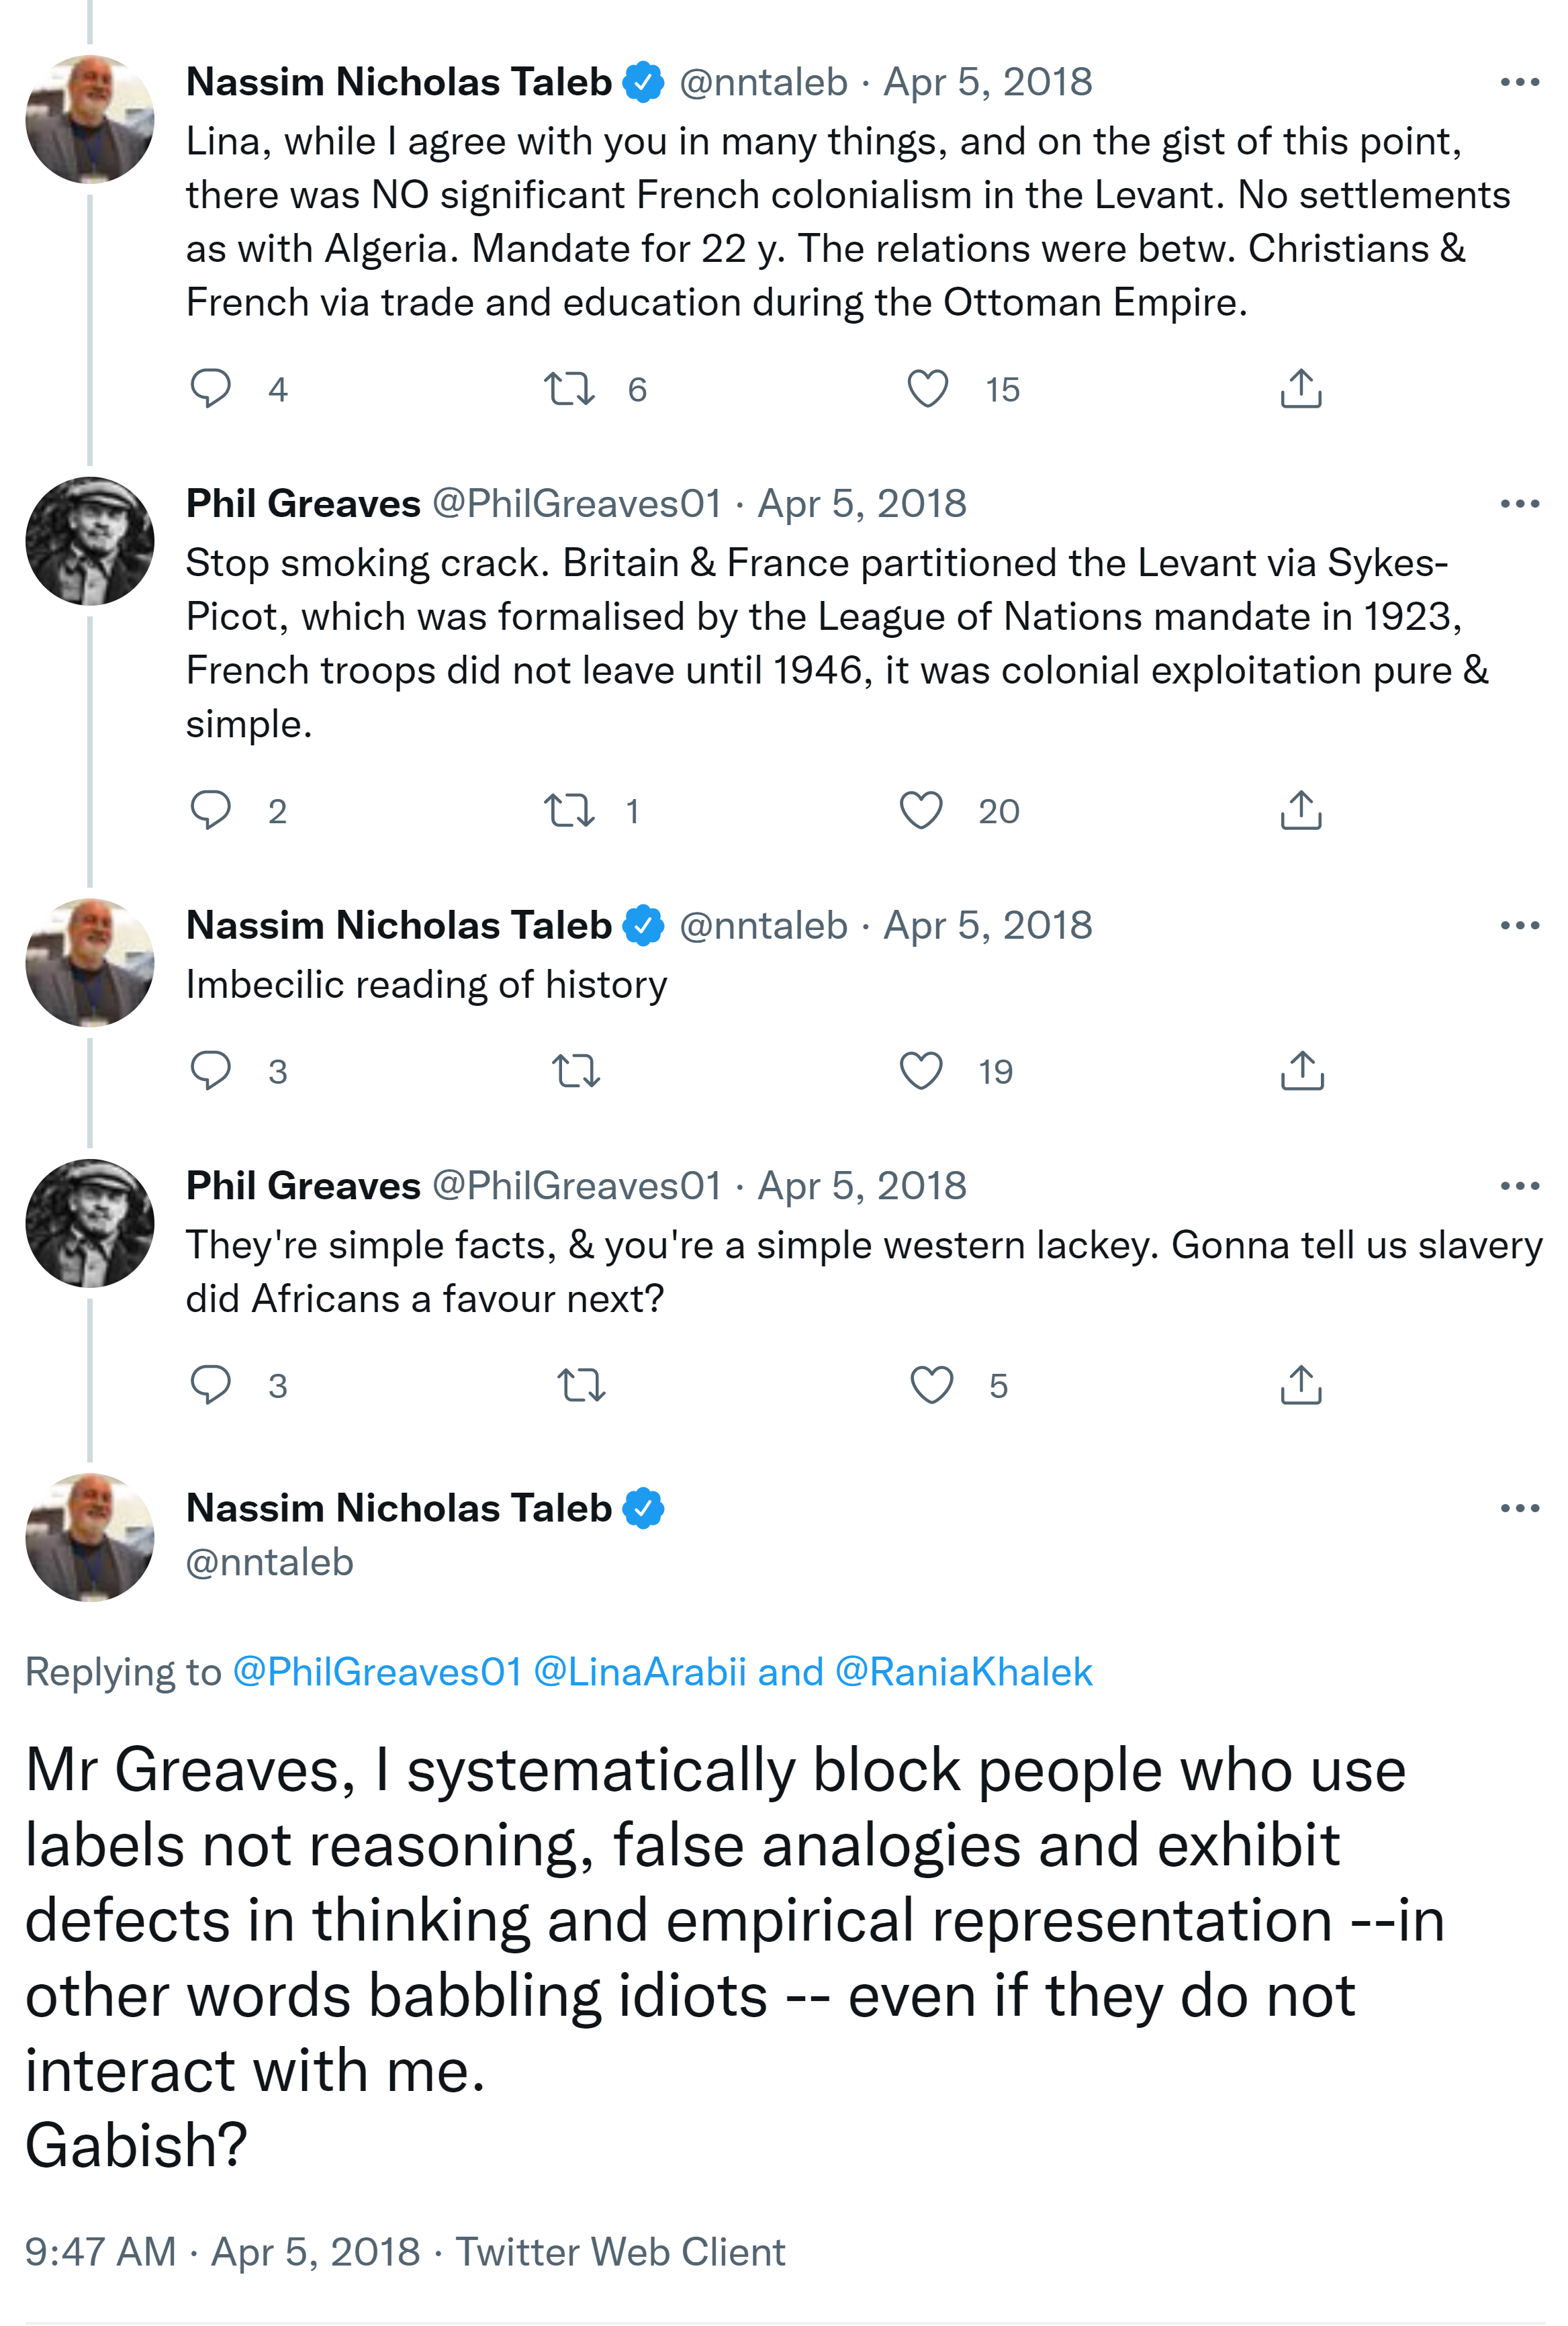Share Taleb's first tweet in thread

pos(1300,388)
